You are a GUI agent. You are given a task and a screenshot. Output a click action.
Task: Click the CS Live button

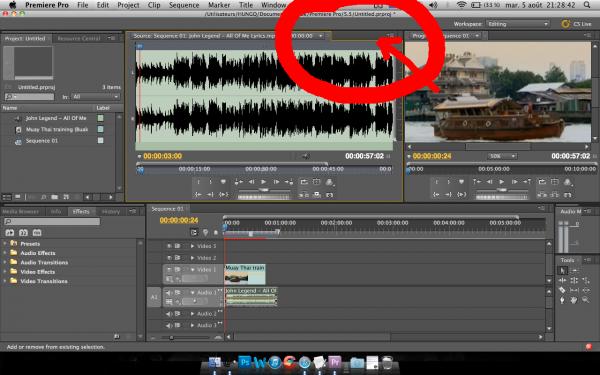pos(577,24)
